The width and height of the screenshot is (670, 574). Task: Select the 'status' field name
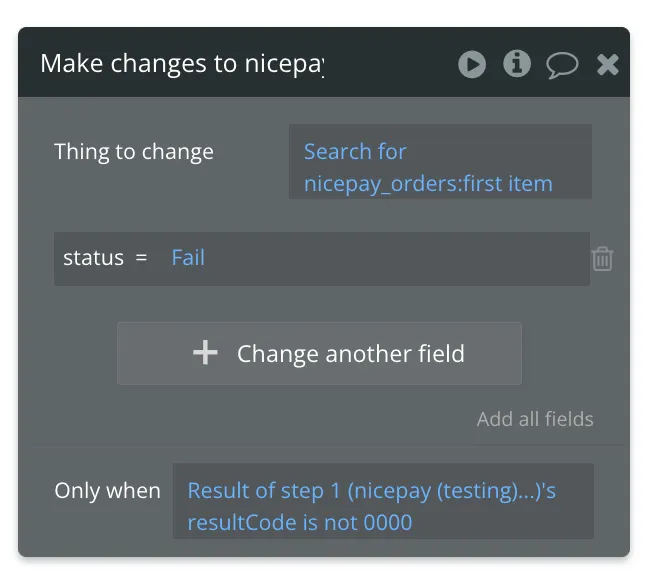pos(93,258)
